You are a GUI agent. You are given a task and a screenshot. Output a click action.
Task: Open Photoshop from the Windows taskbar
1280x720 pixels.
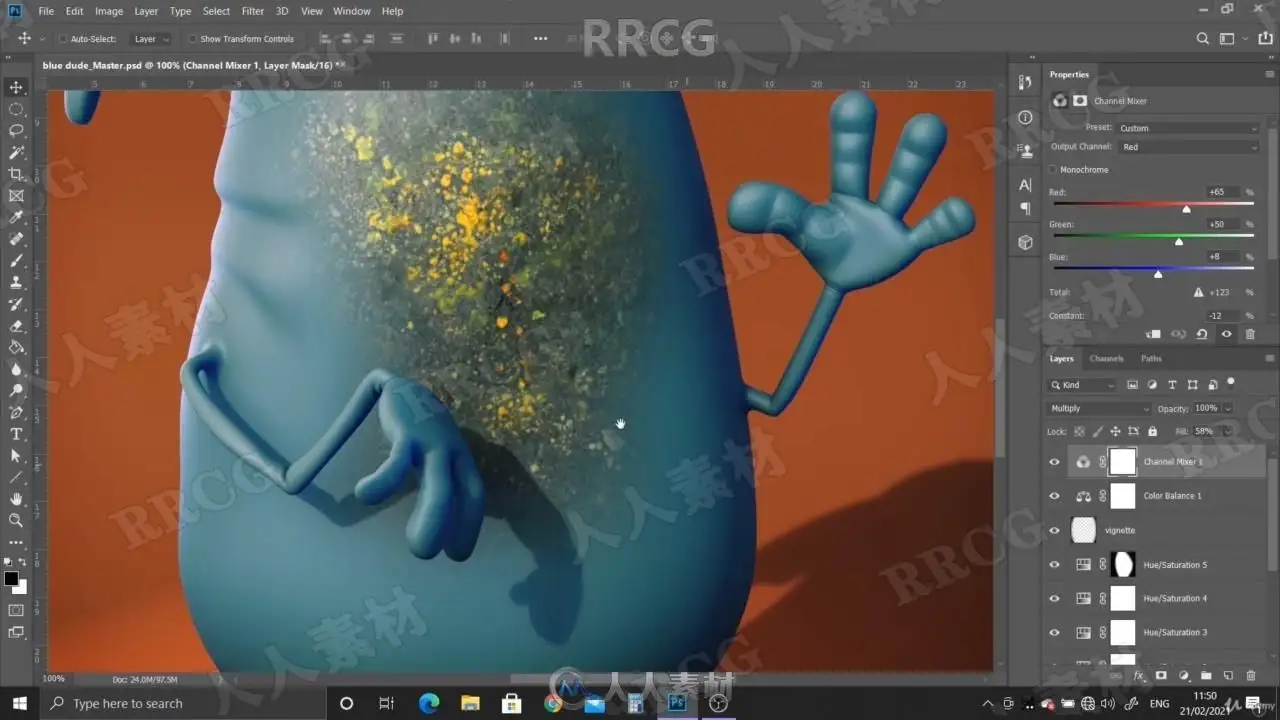(x=676, y=703)
